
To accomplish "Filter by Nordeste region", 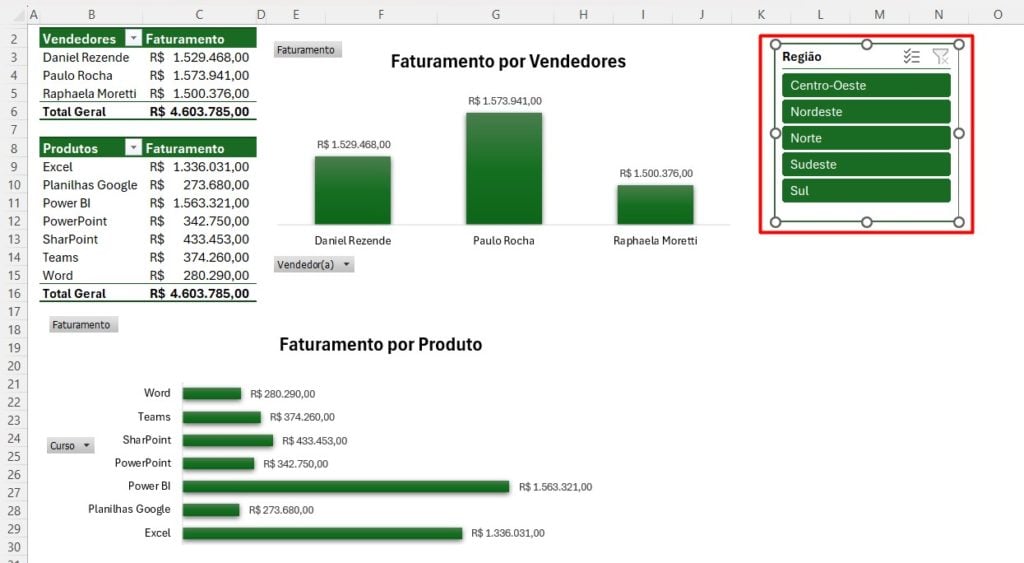I will tap(866, 112).
